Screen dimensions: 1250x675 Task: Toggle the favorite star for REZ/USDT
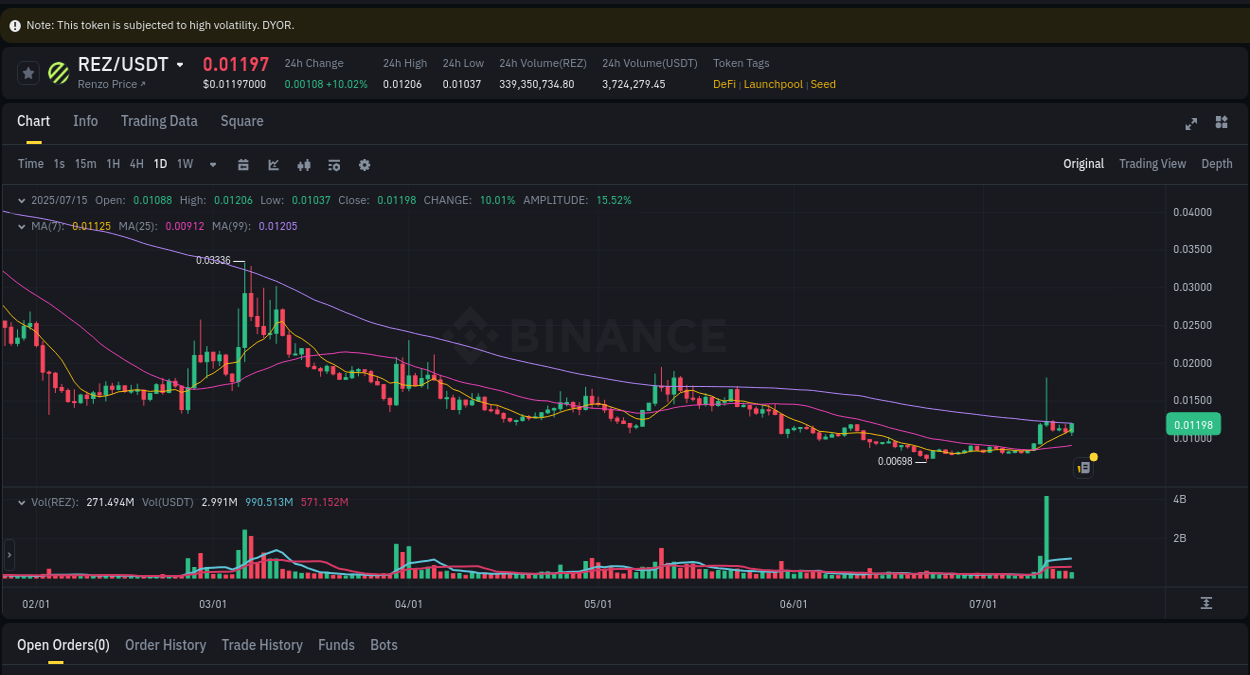[x=28, y=72]
